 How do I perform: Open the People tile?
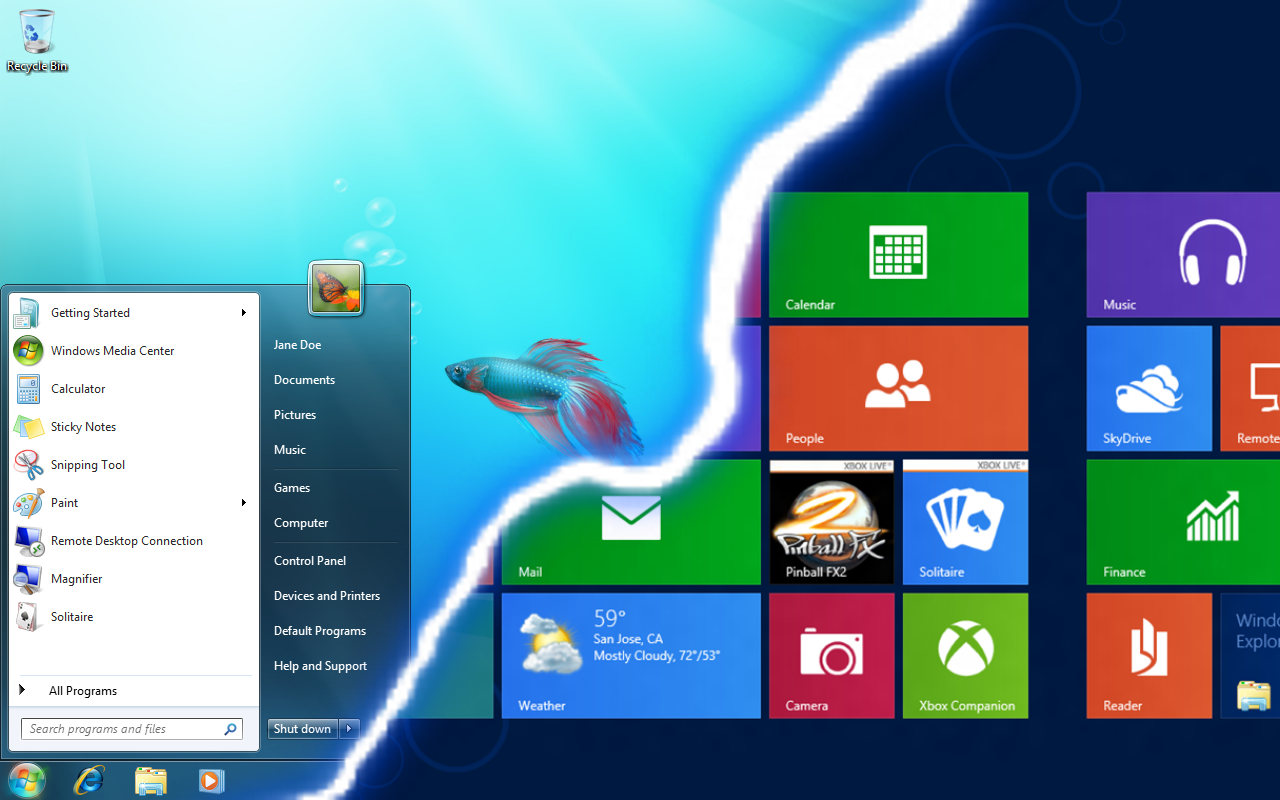click(x=898, y=388)
